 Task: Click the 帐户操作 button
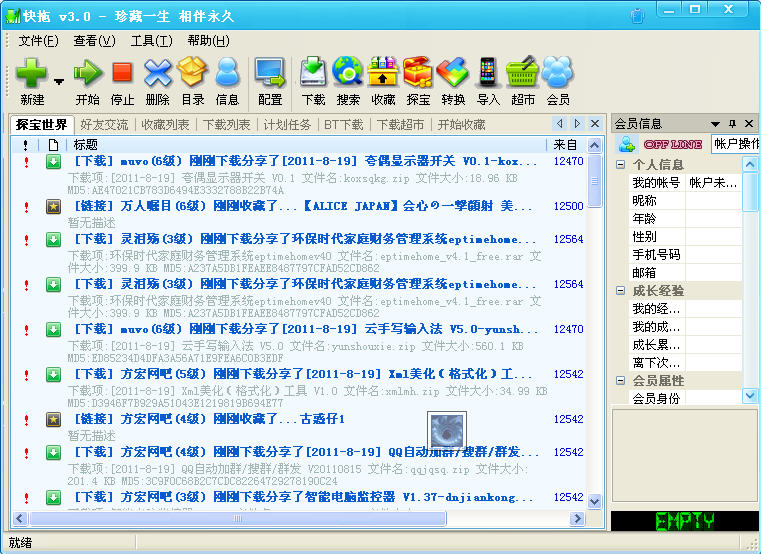735,144
